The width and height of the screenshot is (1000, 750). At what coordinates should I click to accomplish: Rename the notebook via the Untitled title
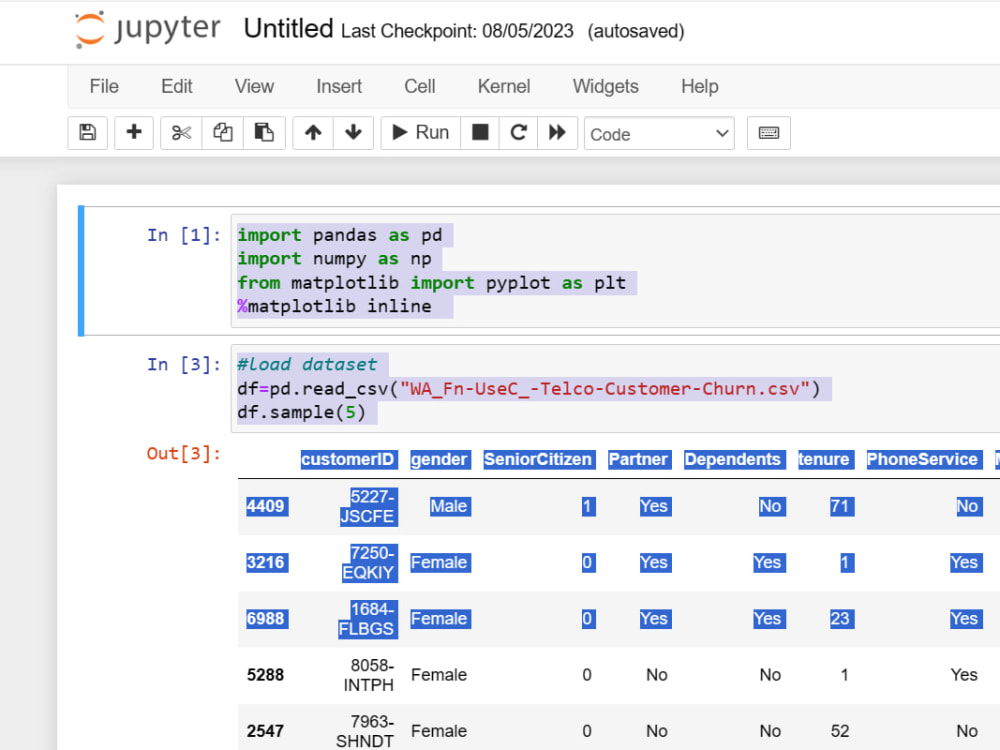288,29
